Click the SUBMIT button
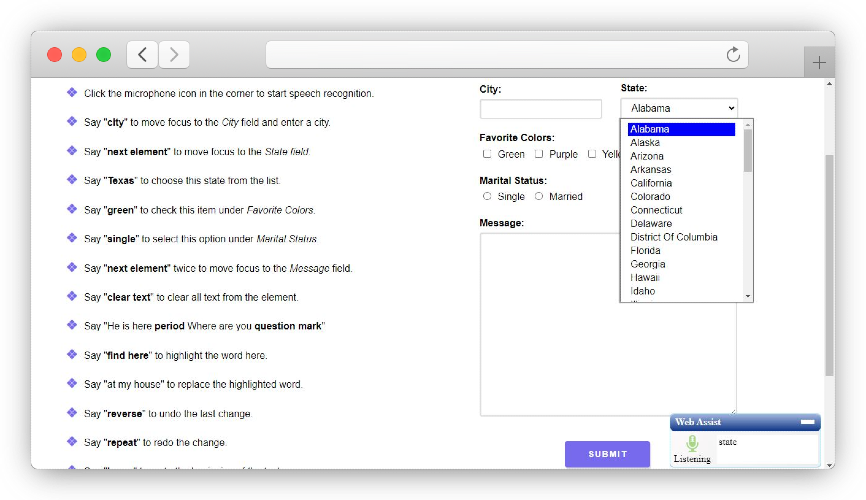This screenshot has height=500, width=866. coord(607,454)
